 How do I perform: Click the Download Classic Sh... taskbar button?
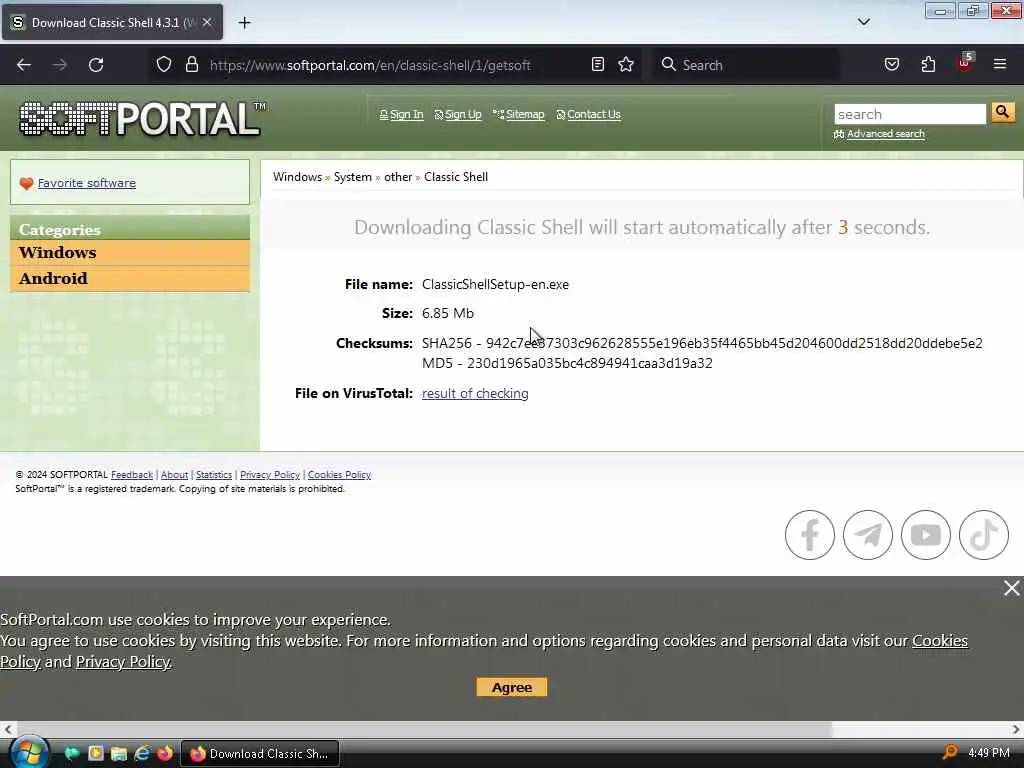[x=259, y=754]
